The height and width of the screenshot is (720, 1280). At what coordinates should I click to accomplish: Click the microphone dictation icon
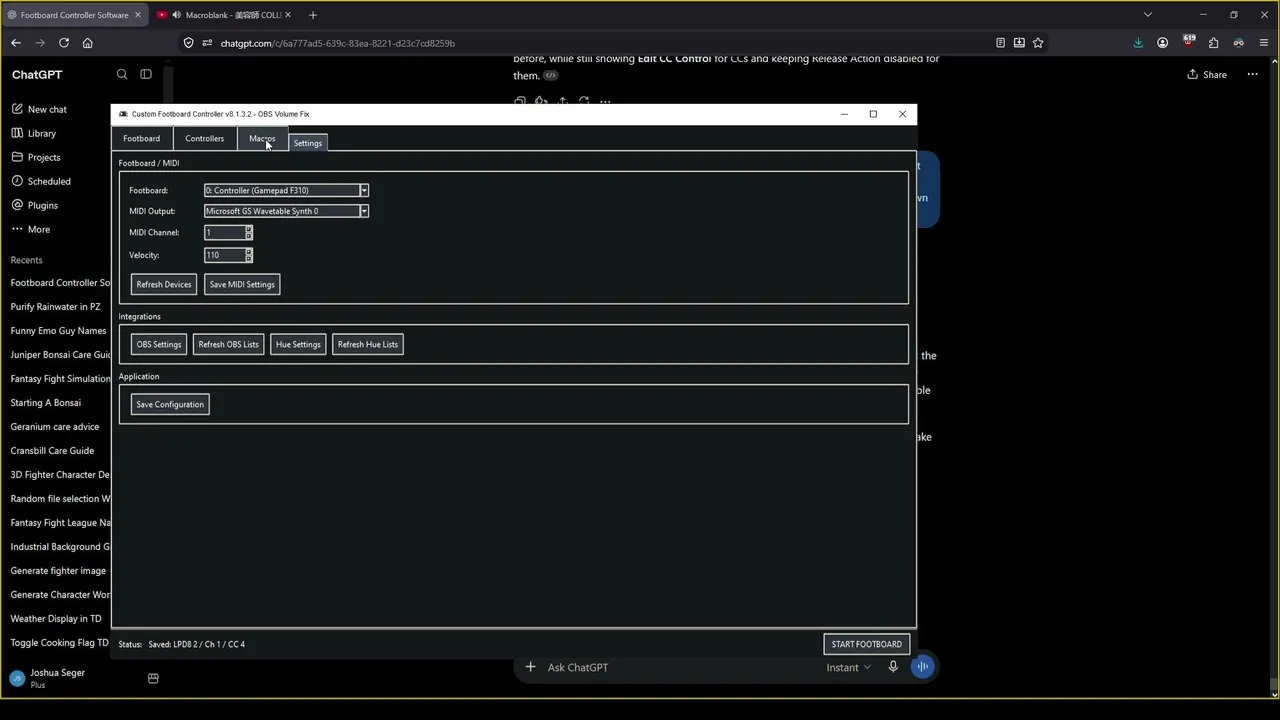(893, 667)
